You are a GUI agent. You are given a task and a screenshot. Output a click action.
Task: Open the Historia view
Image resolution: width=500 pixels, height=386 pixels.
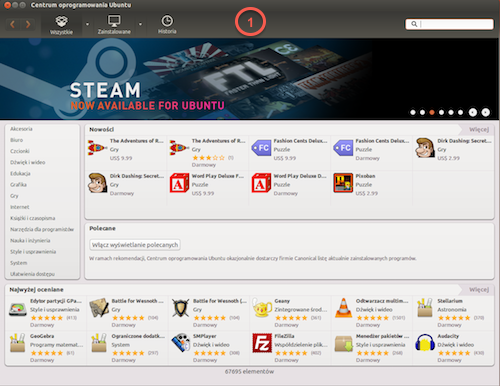[167, 25]
